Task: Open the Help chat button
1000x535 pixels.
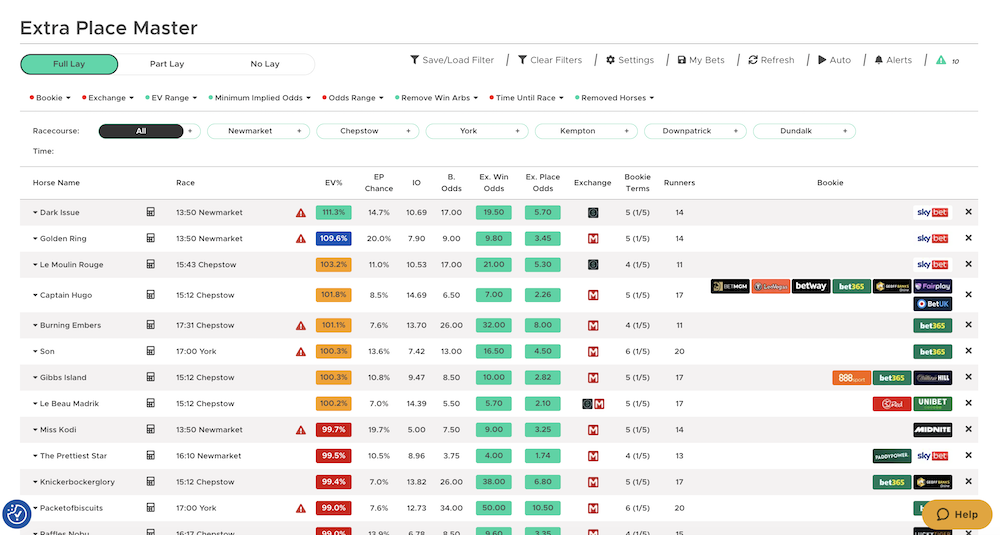Action: (x=957, y=514)
